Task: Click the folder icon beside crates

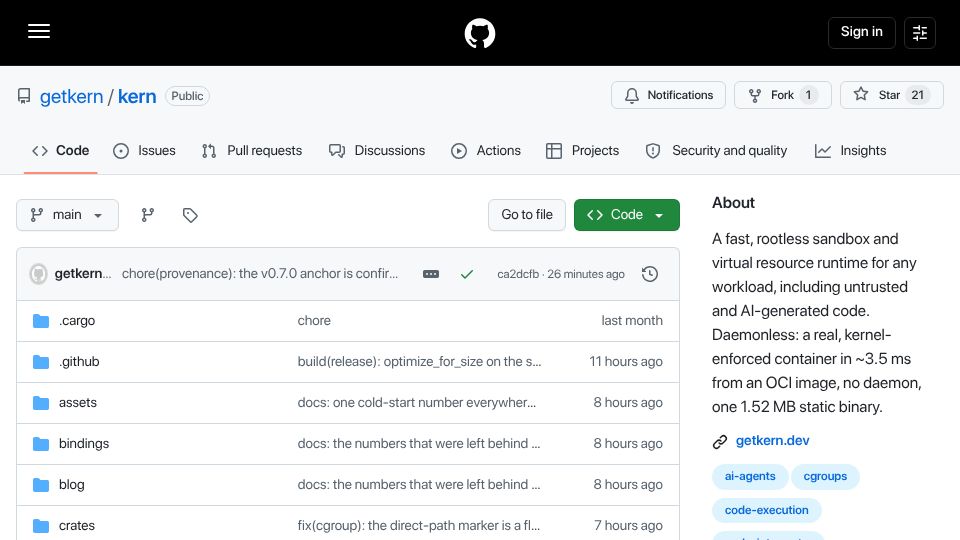Action: point(41,526)
